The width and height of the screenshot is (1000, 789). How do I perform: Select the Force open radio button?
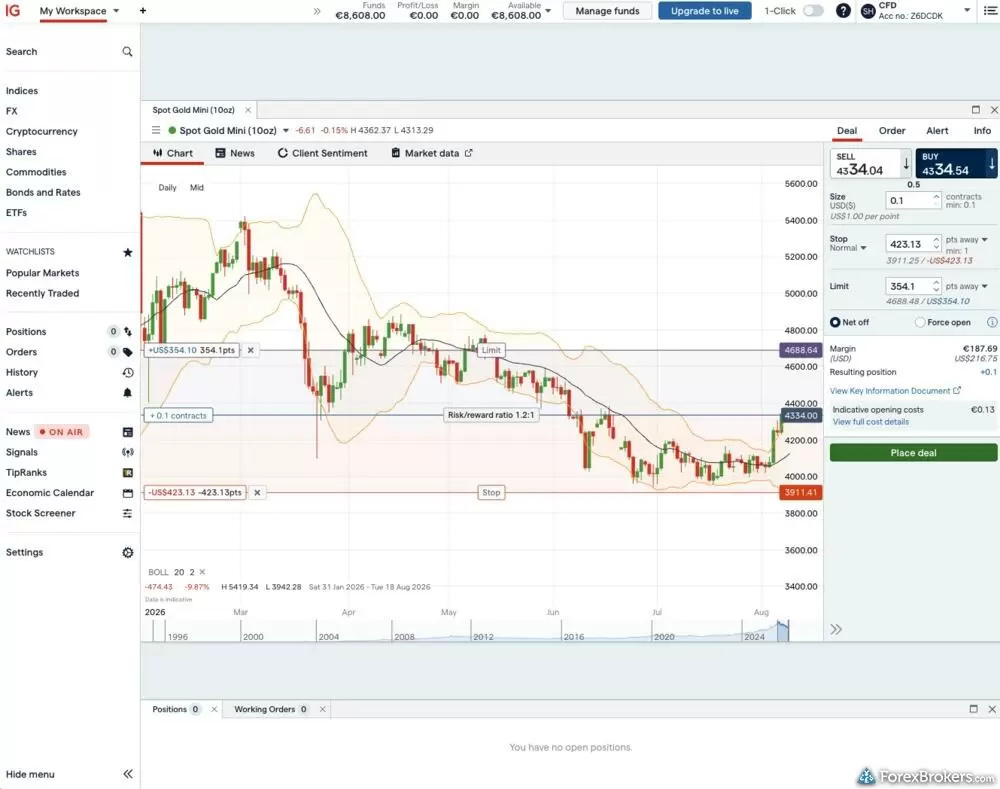tap(920, 322)
